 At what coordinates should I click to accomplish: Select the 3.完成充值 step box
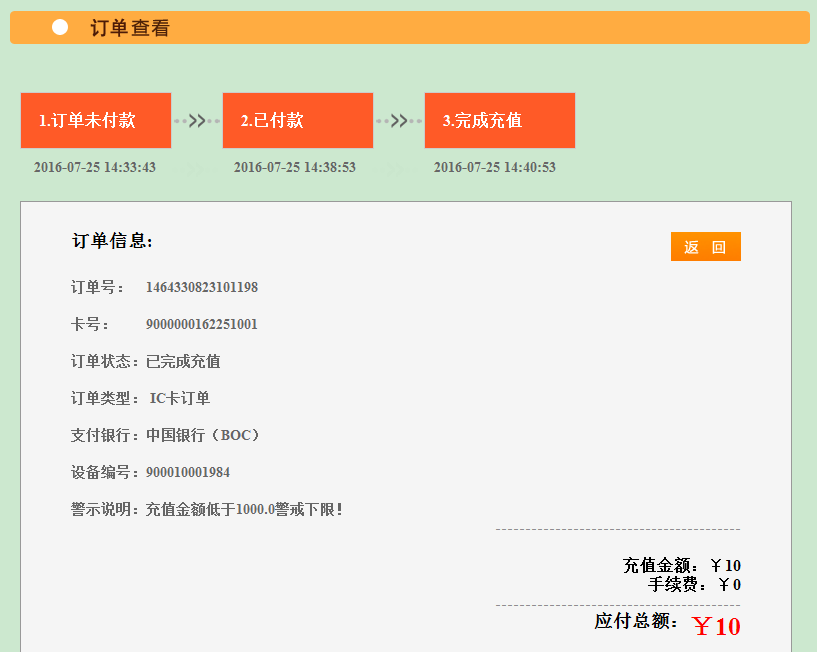pyautogui.click(x=500, y=121)
